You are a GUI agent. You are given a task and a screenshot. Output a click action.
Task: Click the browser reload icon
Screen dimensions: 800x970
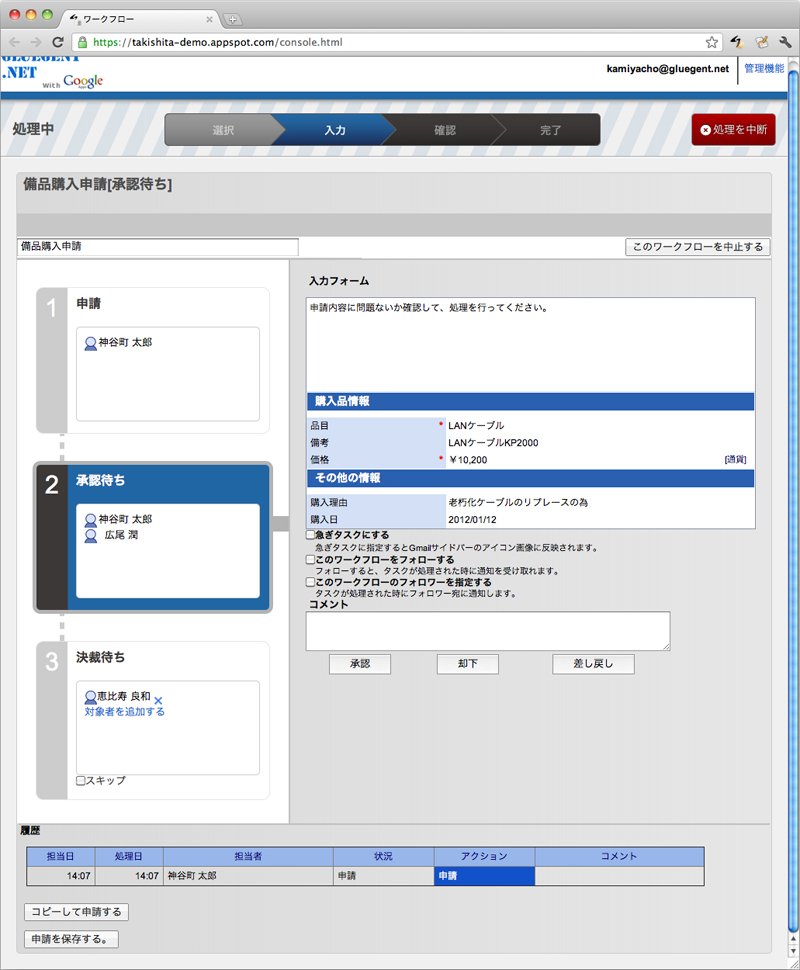point(58,42)
